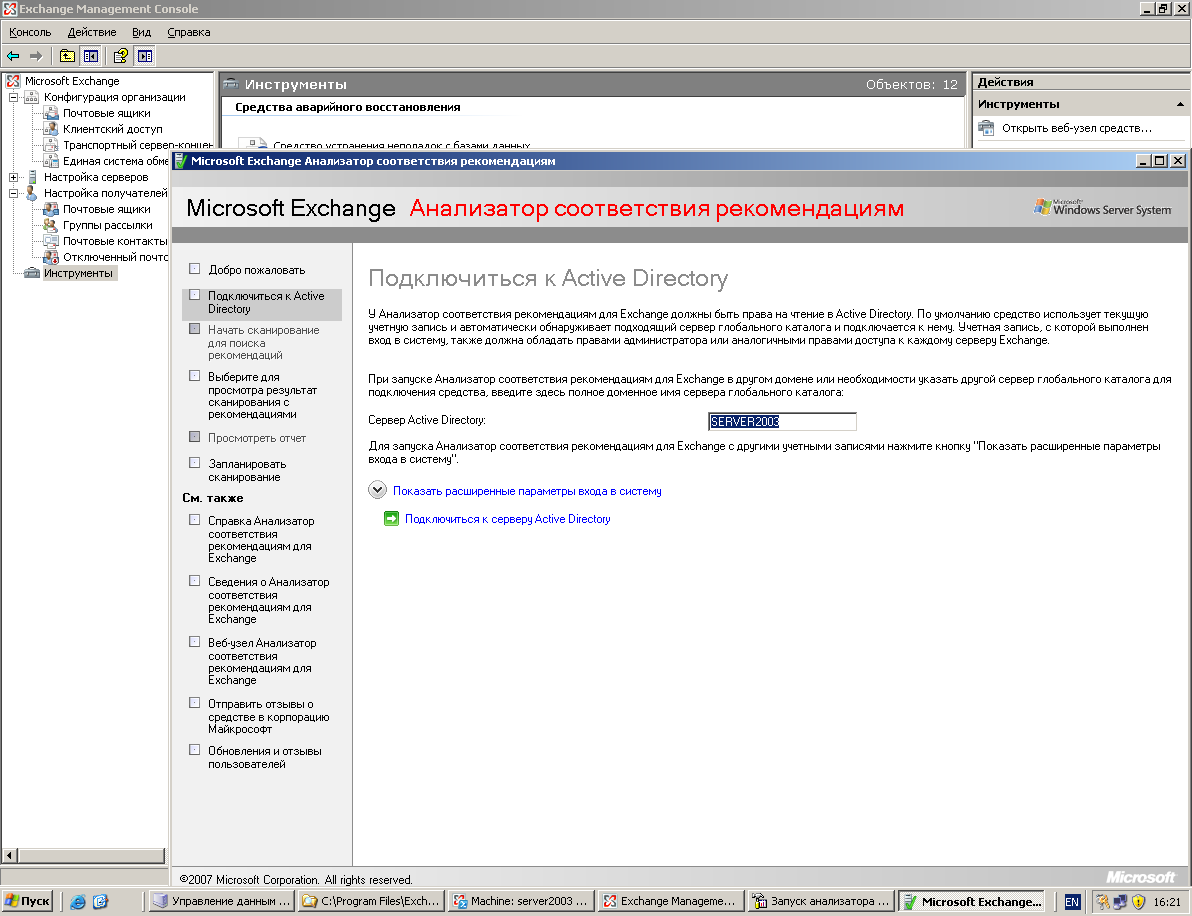Open Отправить отзывы о средстве link
The width and height of the screenshot is (1192, 916).
click(268, 716)
